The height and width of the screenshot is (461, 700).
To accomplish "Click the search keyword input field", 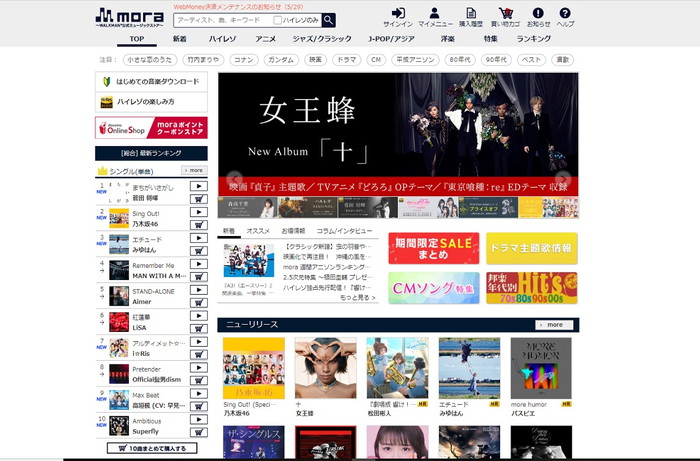I will click(223, 20).
